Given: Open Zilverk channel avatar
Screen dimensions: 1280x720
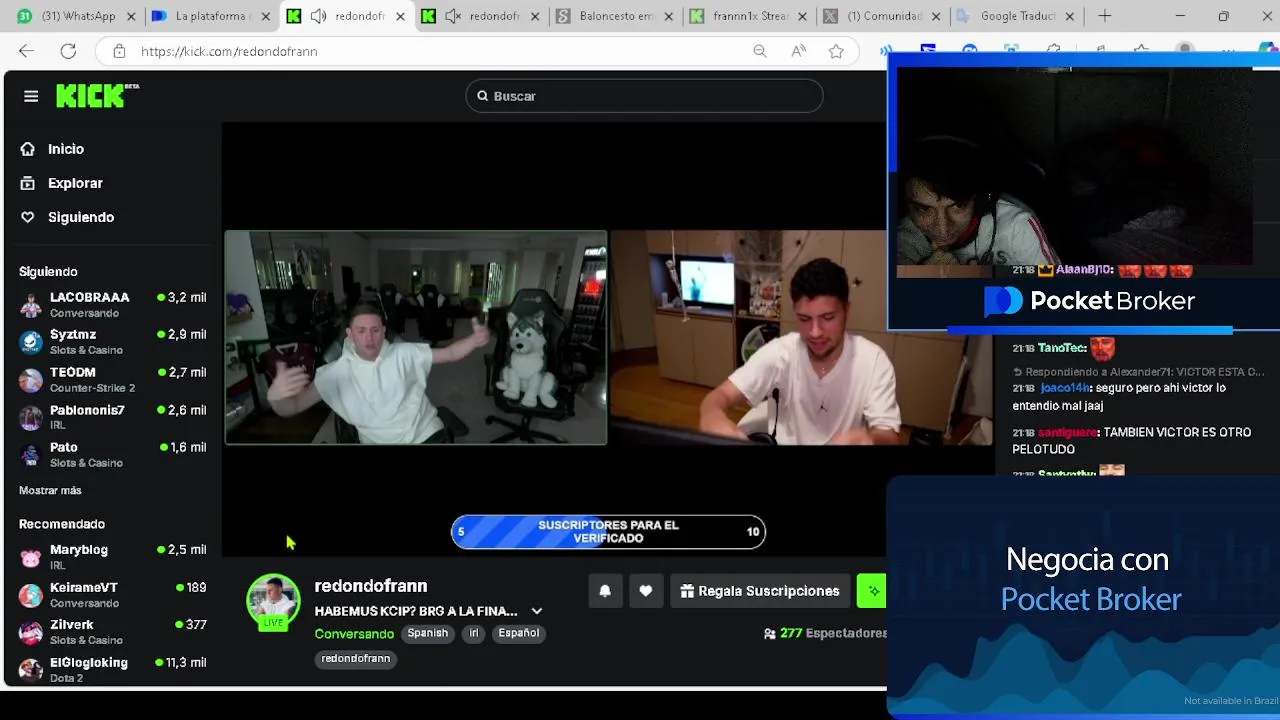Looking at the screenshot, I should click(x=31, y=632).
